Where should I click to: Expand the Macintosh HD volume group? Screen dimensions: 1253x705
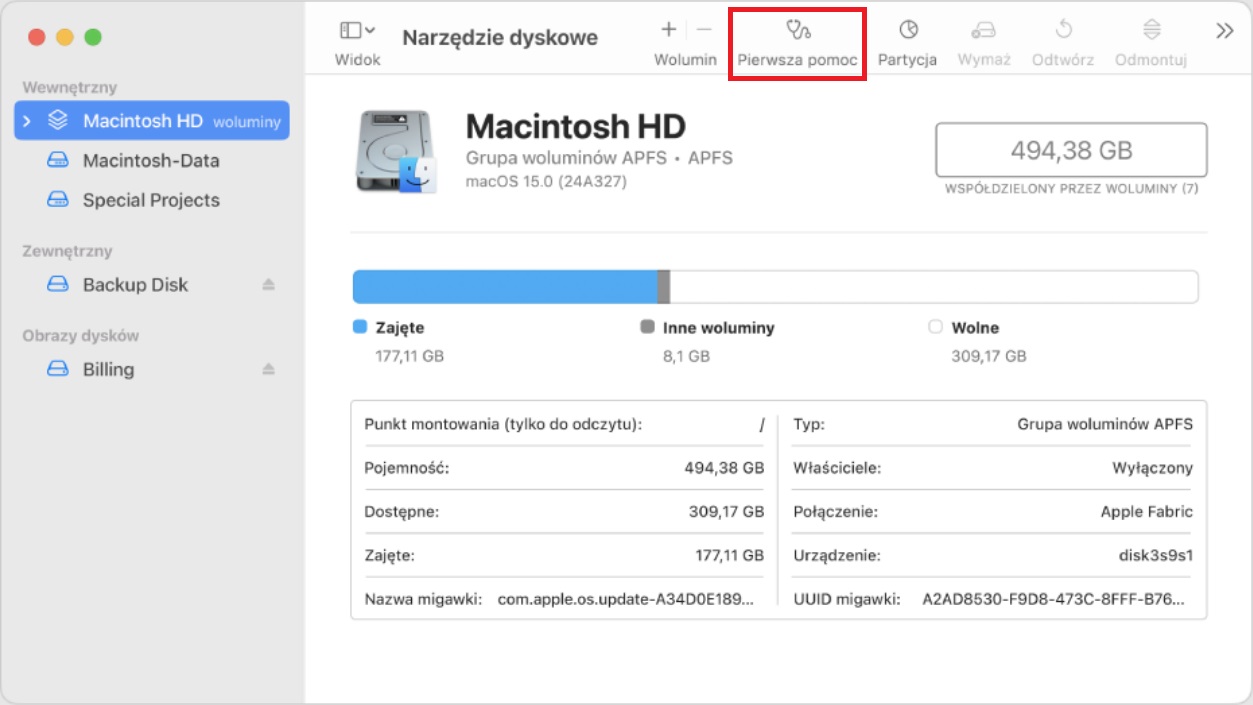(x=27, y=121)
